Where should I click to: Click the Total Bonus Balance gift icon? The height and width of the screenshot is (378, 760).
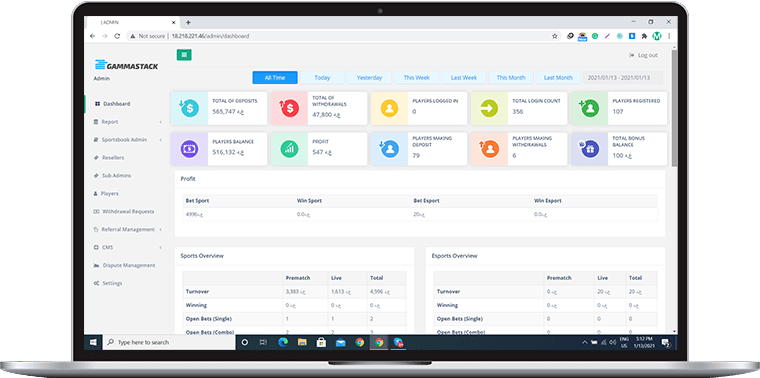pyautogui.click(x=589, y=149)
